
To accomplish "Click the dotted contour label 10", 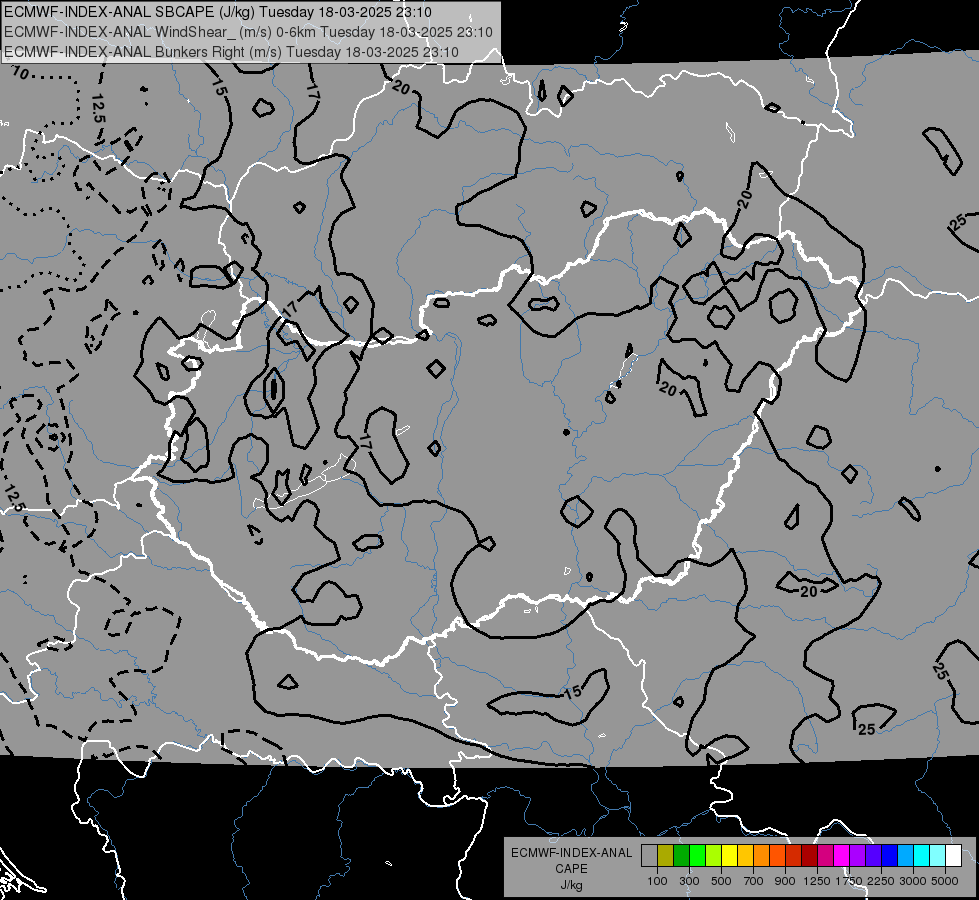I will pos(21,73).
